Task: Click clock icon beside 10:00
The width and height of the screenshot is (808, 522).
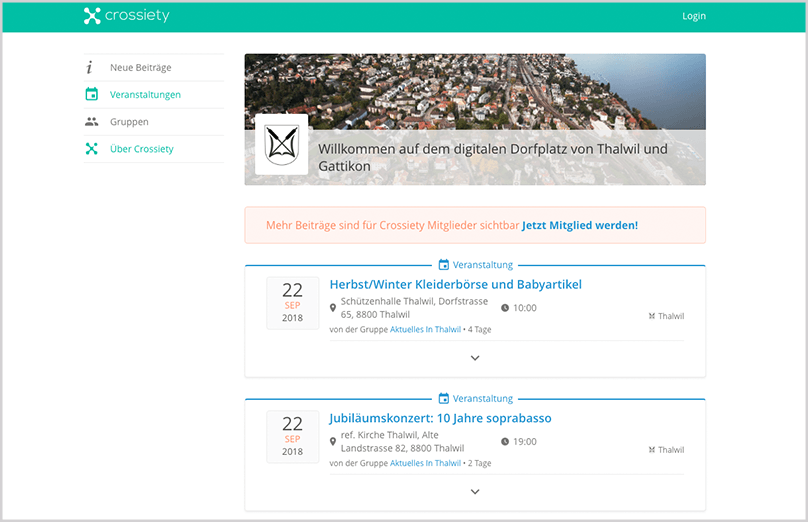Action: click(505, 308)
